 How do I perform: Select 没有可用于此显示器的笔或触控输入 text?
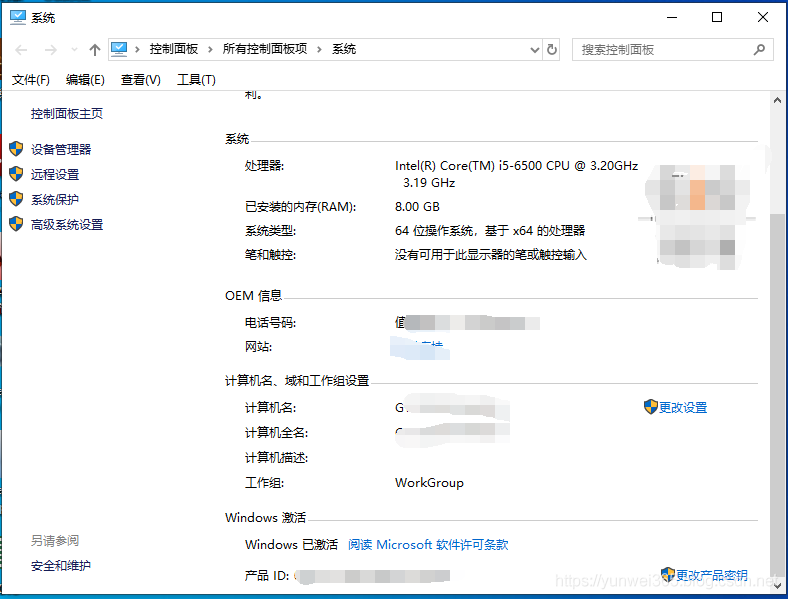tap(490, 255)
